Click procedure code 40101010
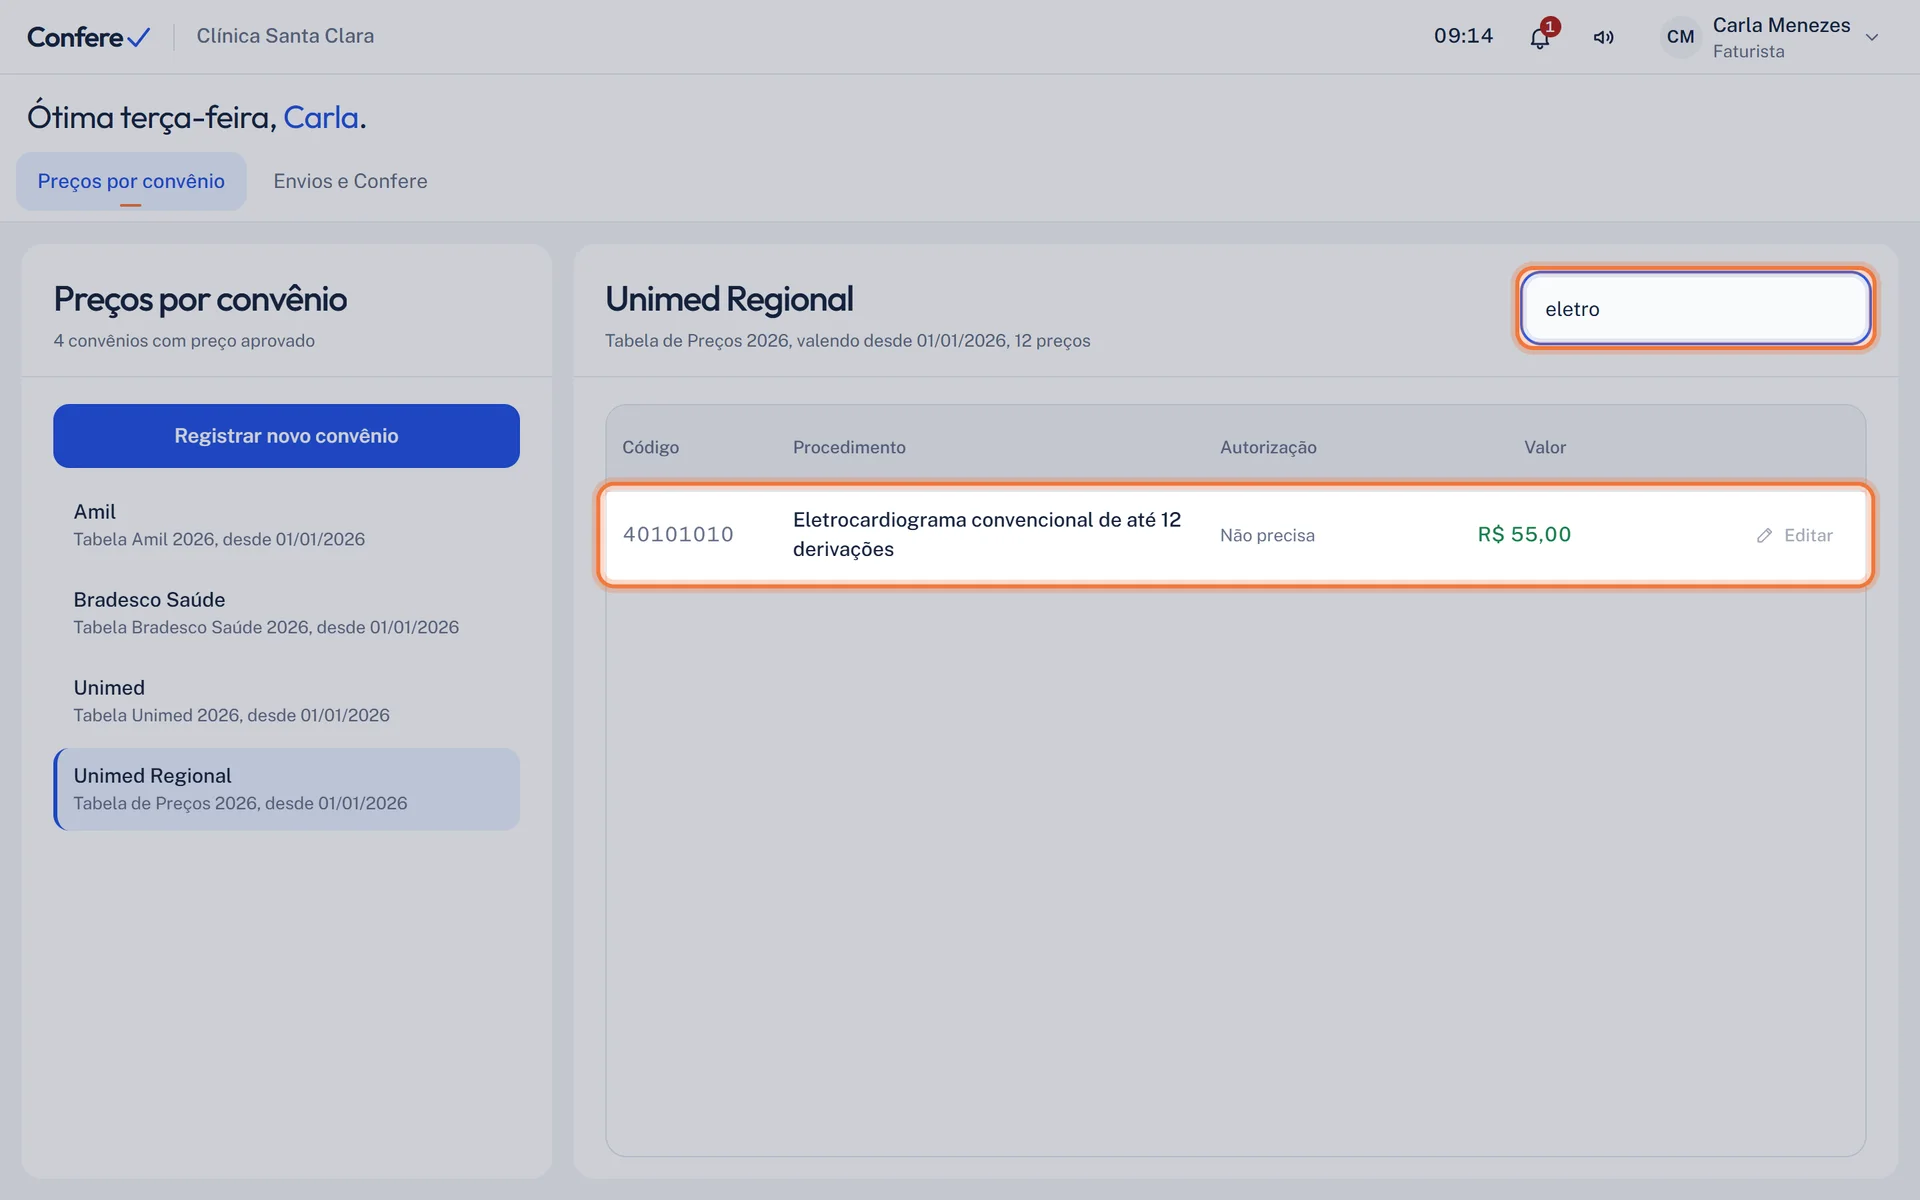This screenshot has height=1200, width=1920. (x=678, y=535)
